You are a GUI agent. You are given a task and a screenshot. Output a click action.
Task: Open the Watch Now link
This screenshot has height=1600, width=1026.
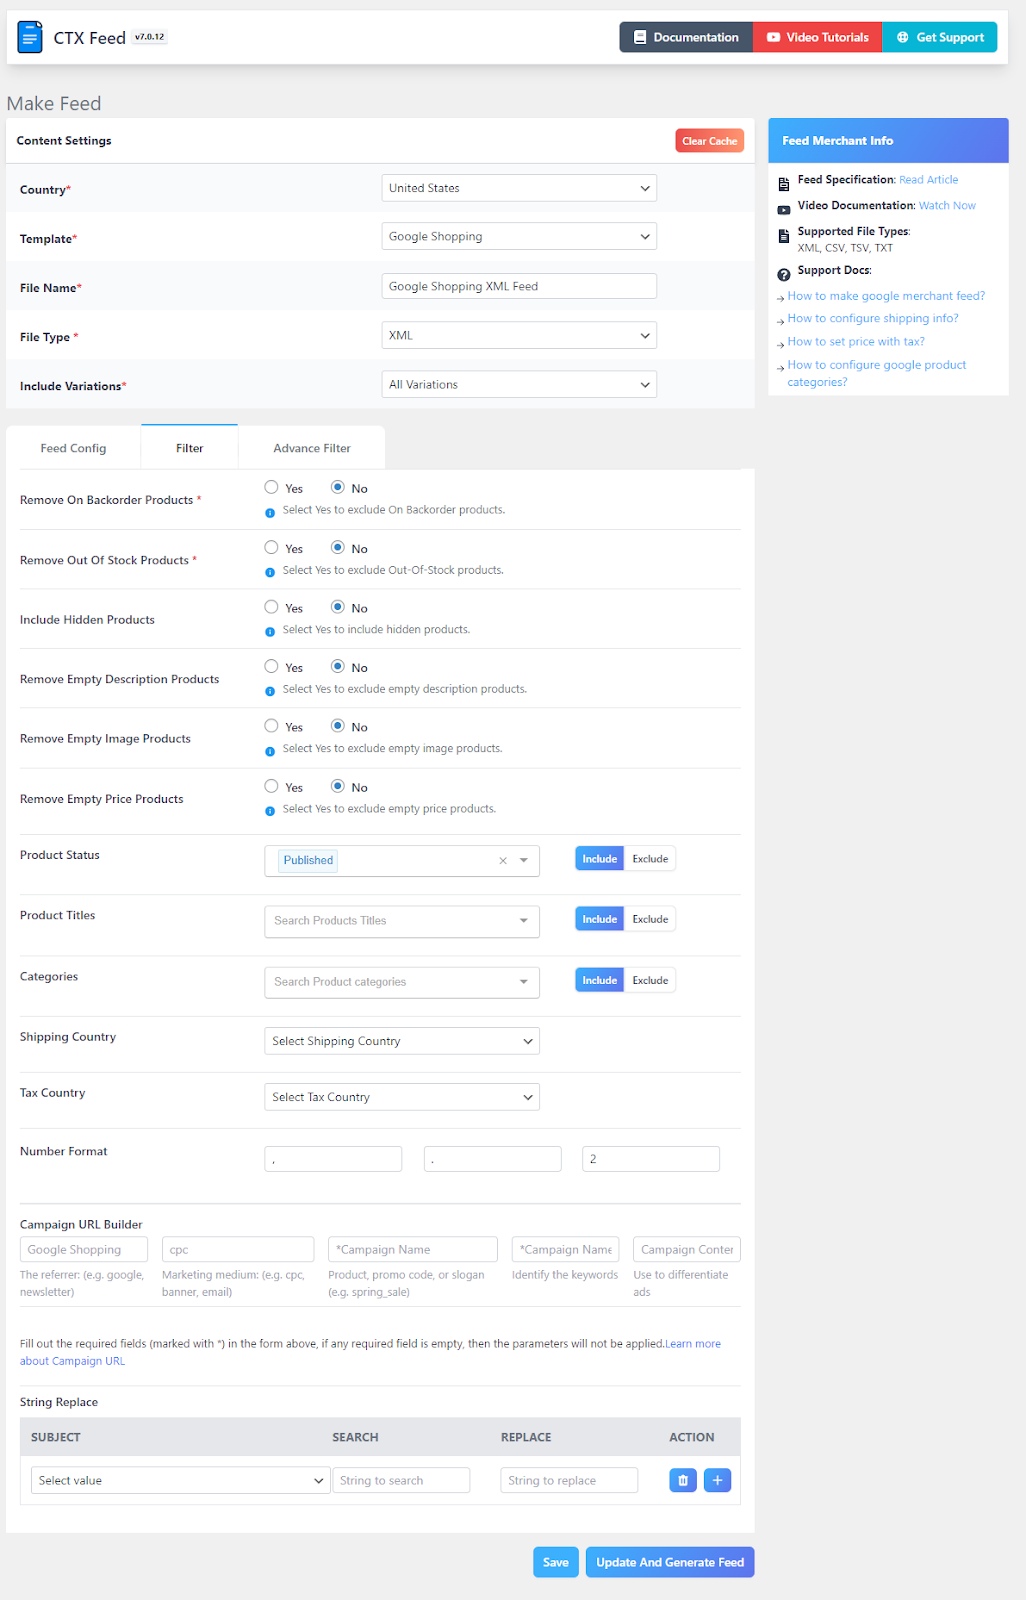(947, 206)
